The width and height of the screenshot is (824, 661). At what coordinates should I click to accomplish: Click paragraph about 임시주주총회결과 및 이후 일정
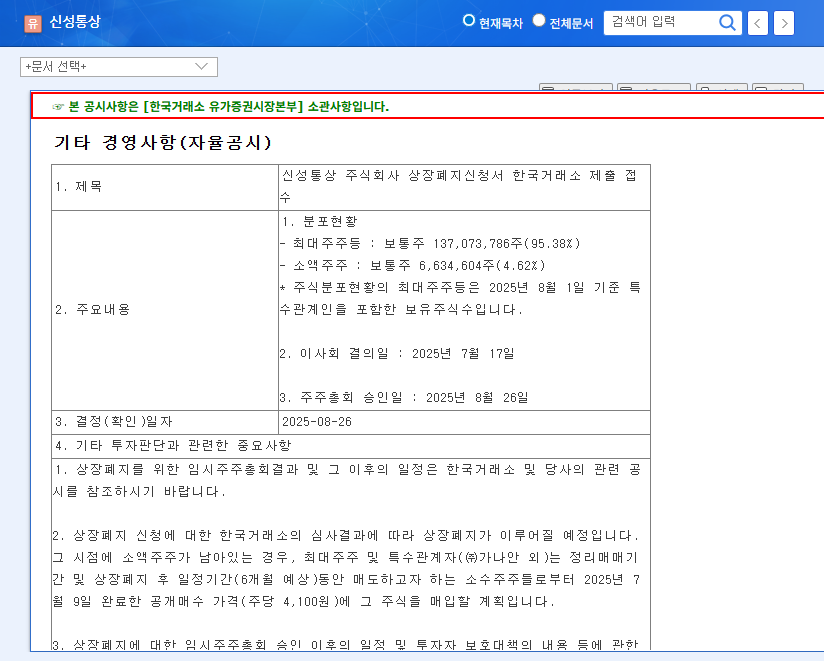tap(347, 480)
